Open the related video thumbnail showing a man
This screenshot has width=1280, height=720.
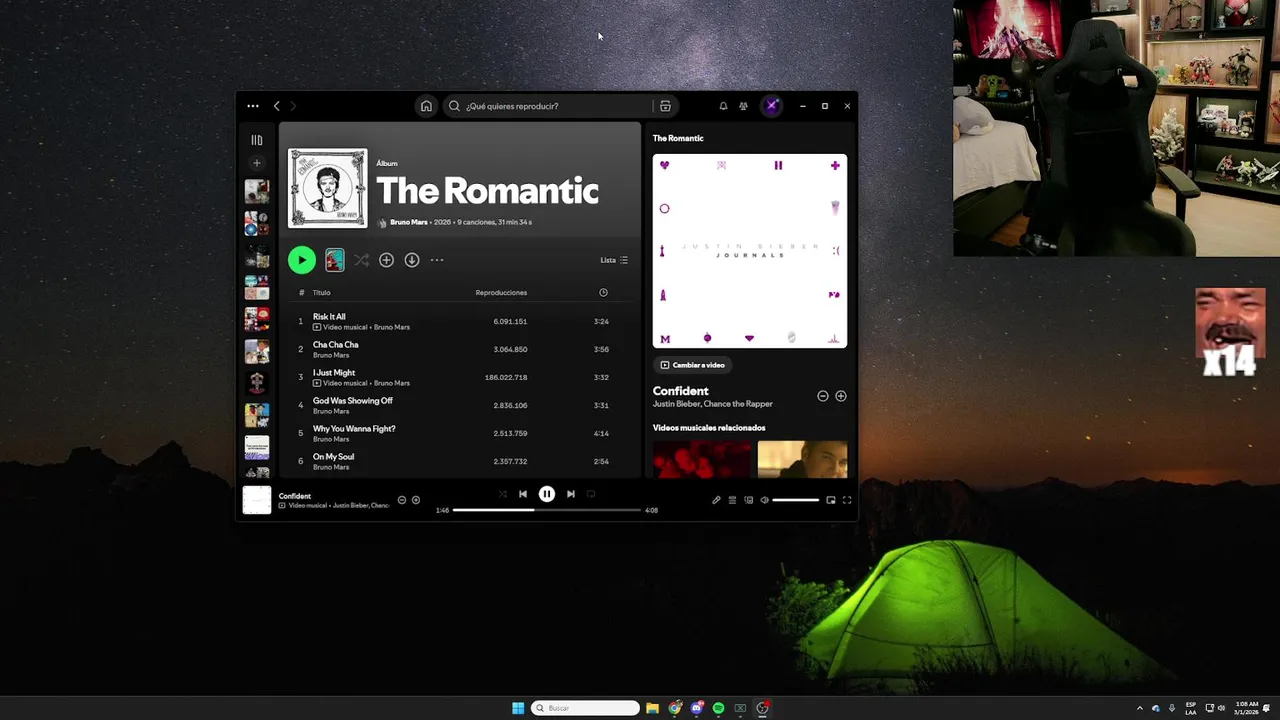tap(802, 459)
